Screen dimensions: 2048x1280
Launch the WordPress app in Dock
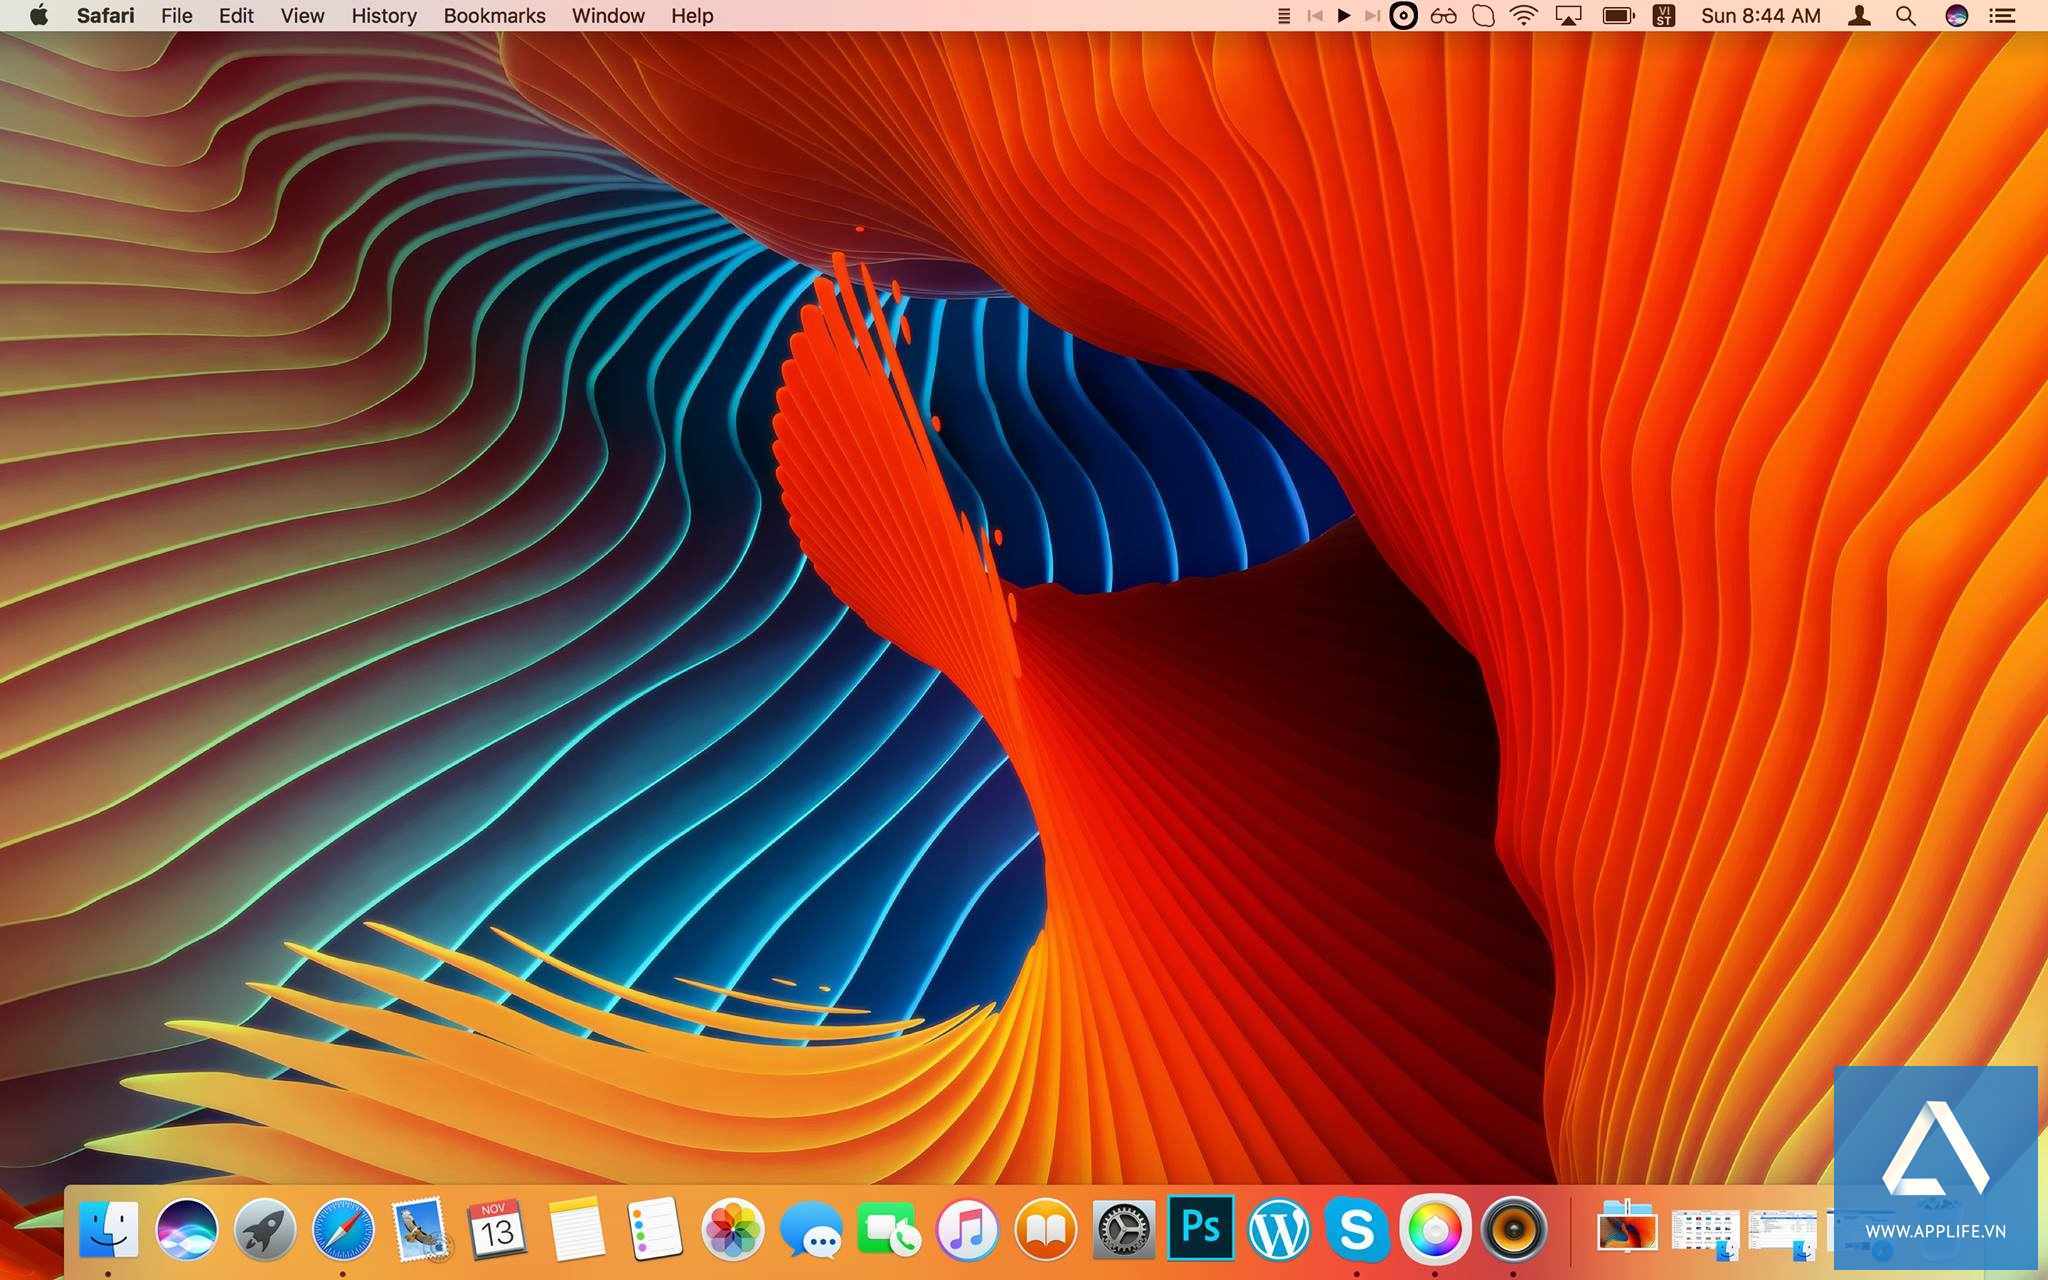[1278, 1228]
